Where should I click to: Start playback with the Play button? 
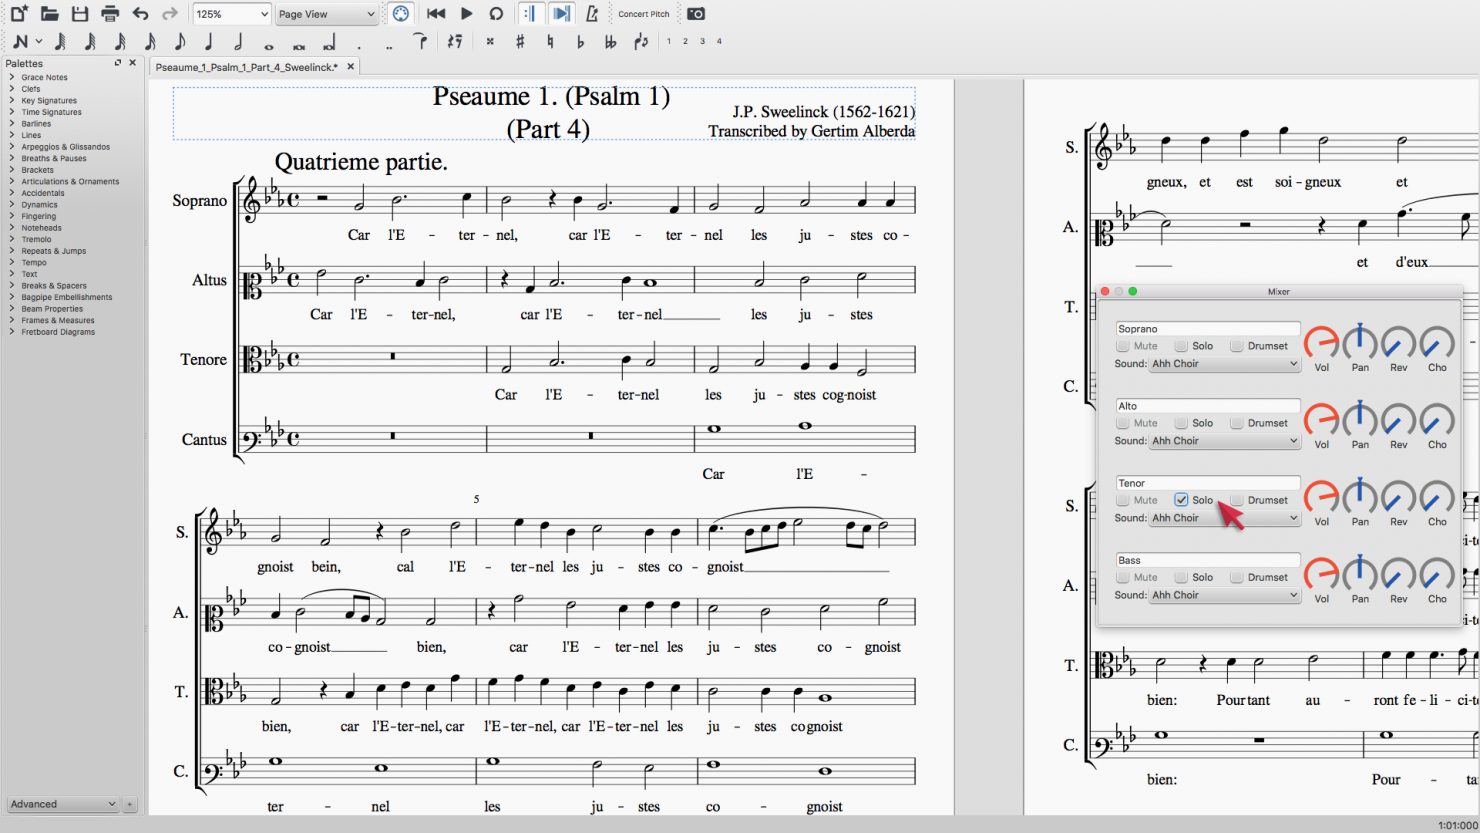tap(466, 13)
